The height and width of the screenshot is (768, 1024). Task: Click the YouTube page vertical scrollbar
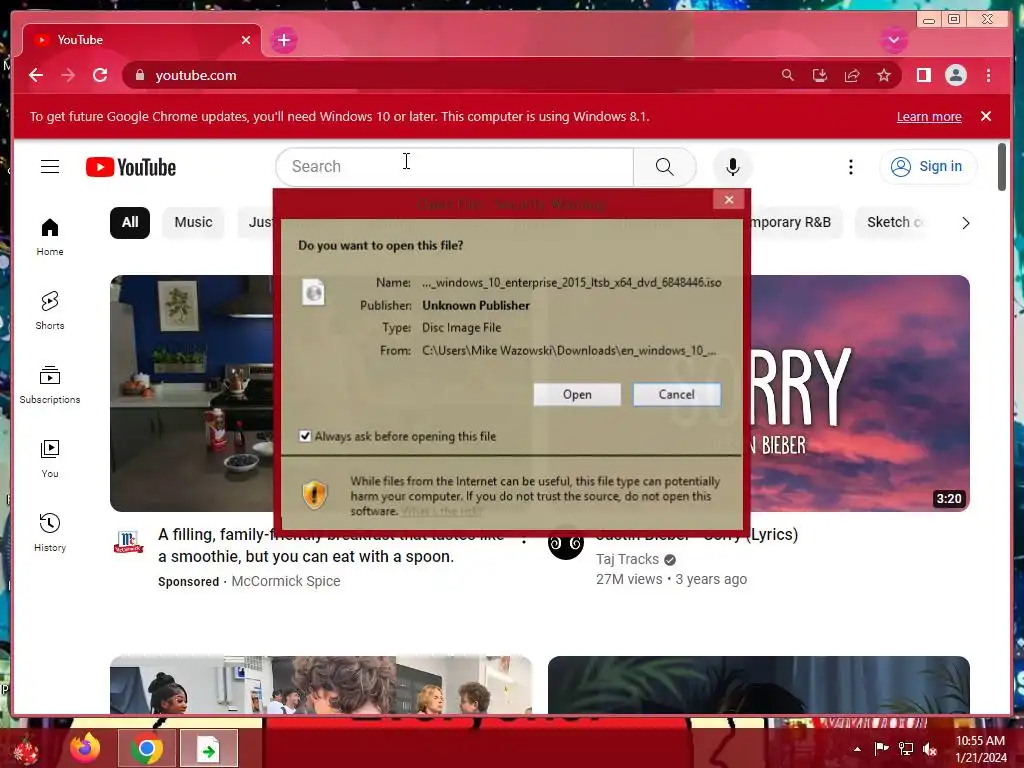point(1001,167)
